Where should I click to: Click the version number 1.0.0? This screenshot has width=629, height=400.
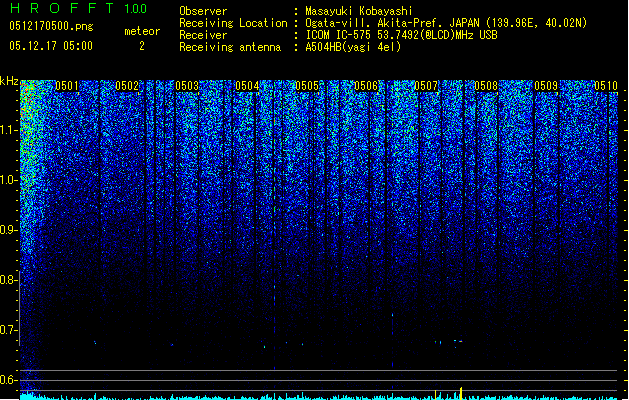(x=136, y=9)
